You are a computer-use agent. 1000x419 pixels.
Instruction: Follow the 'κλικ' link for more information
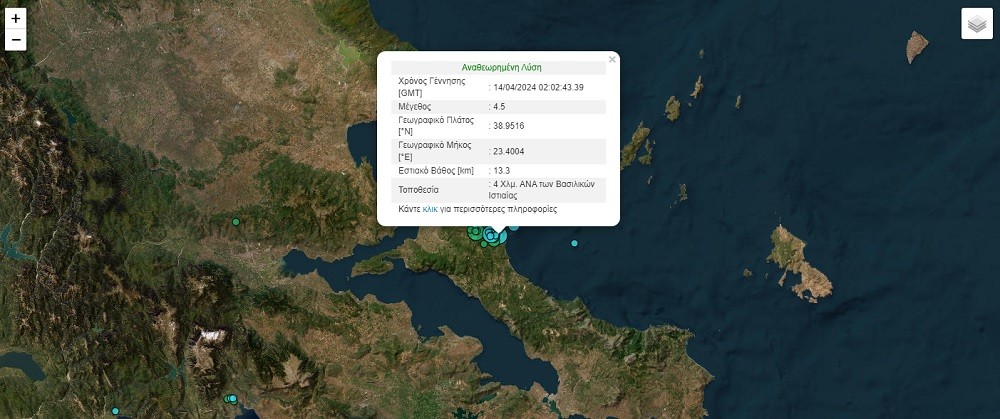430,209
